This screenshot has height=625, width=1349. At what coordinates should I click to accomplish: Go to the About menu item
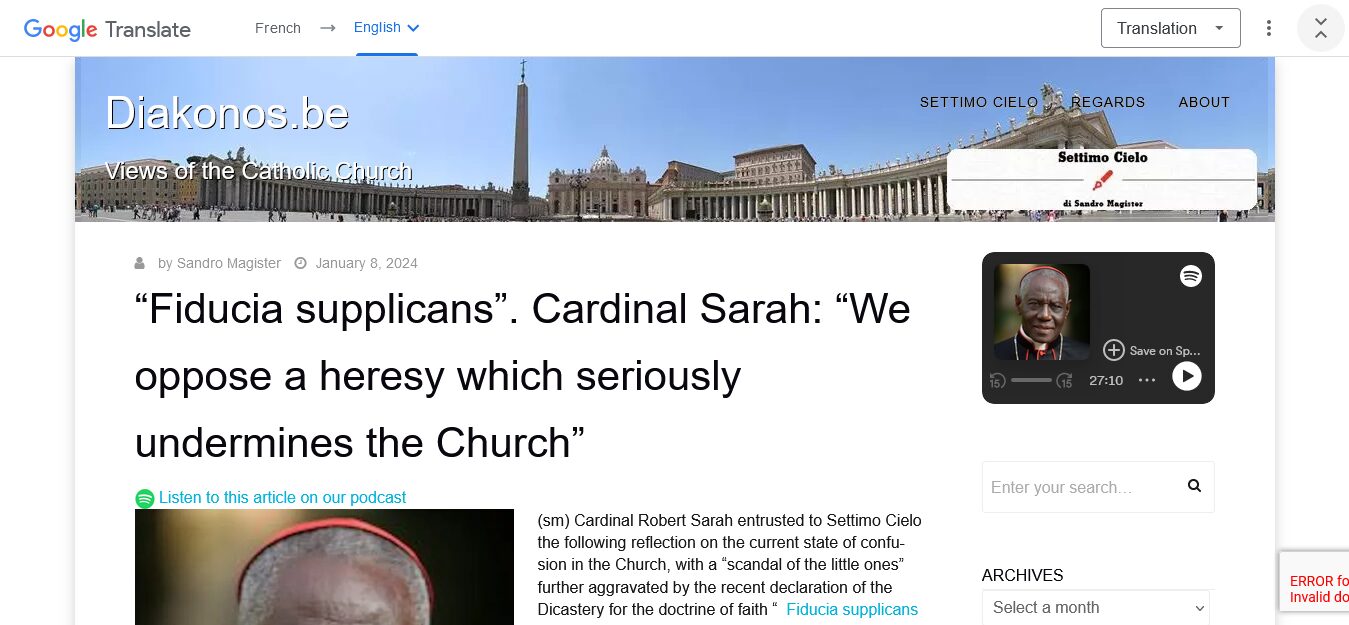point(1204,102)
